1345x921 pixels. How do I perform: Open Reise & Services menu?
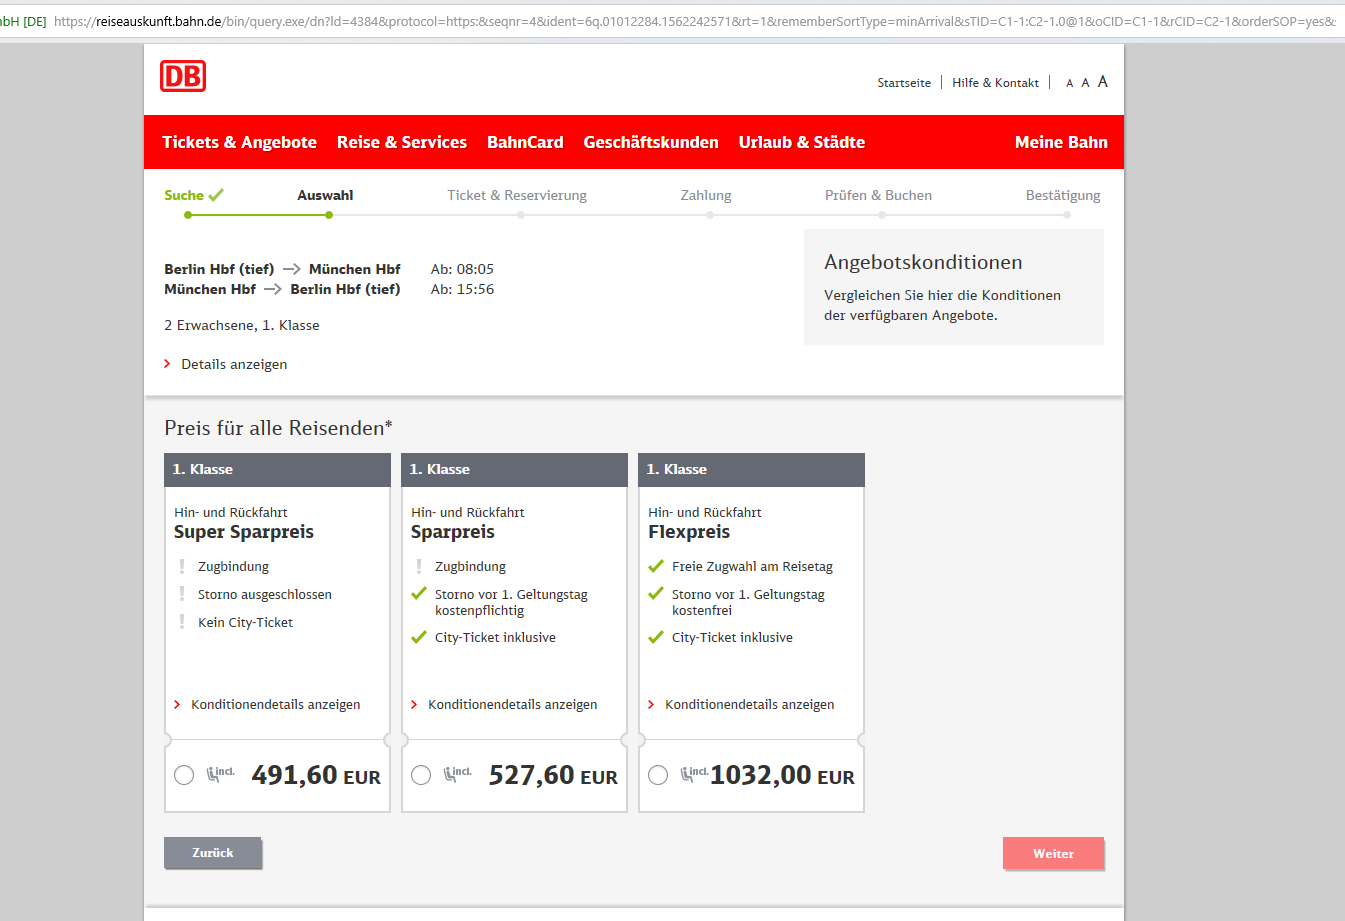click(x=402, y=142)
